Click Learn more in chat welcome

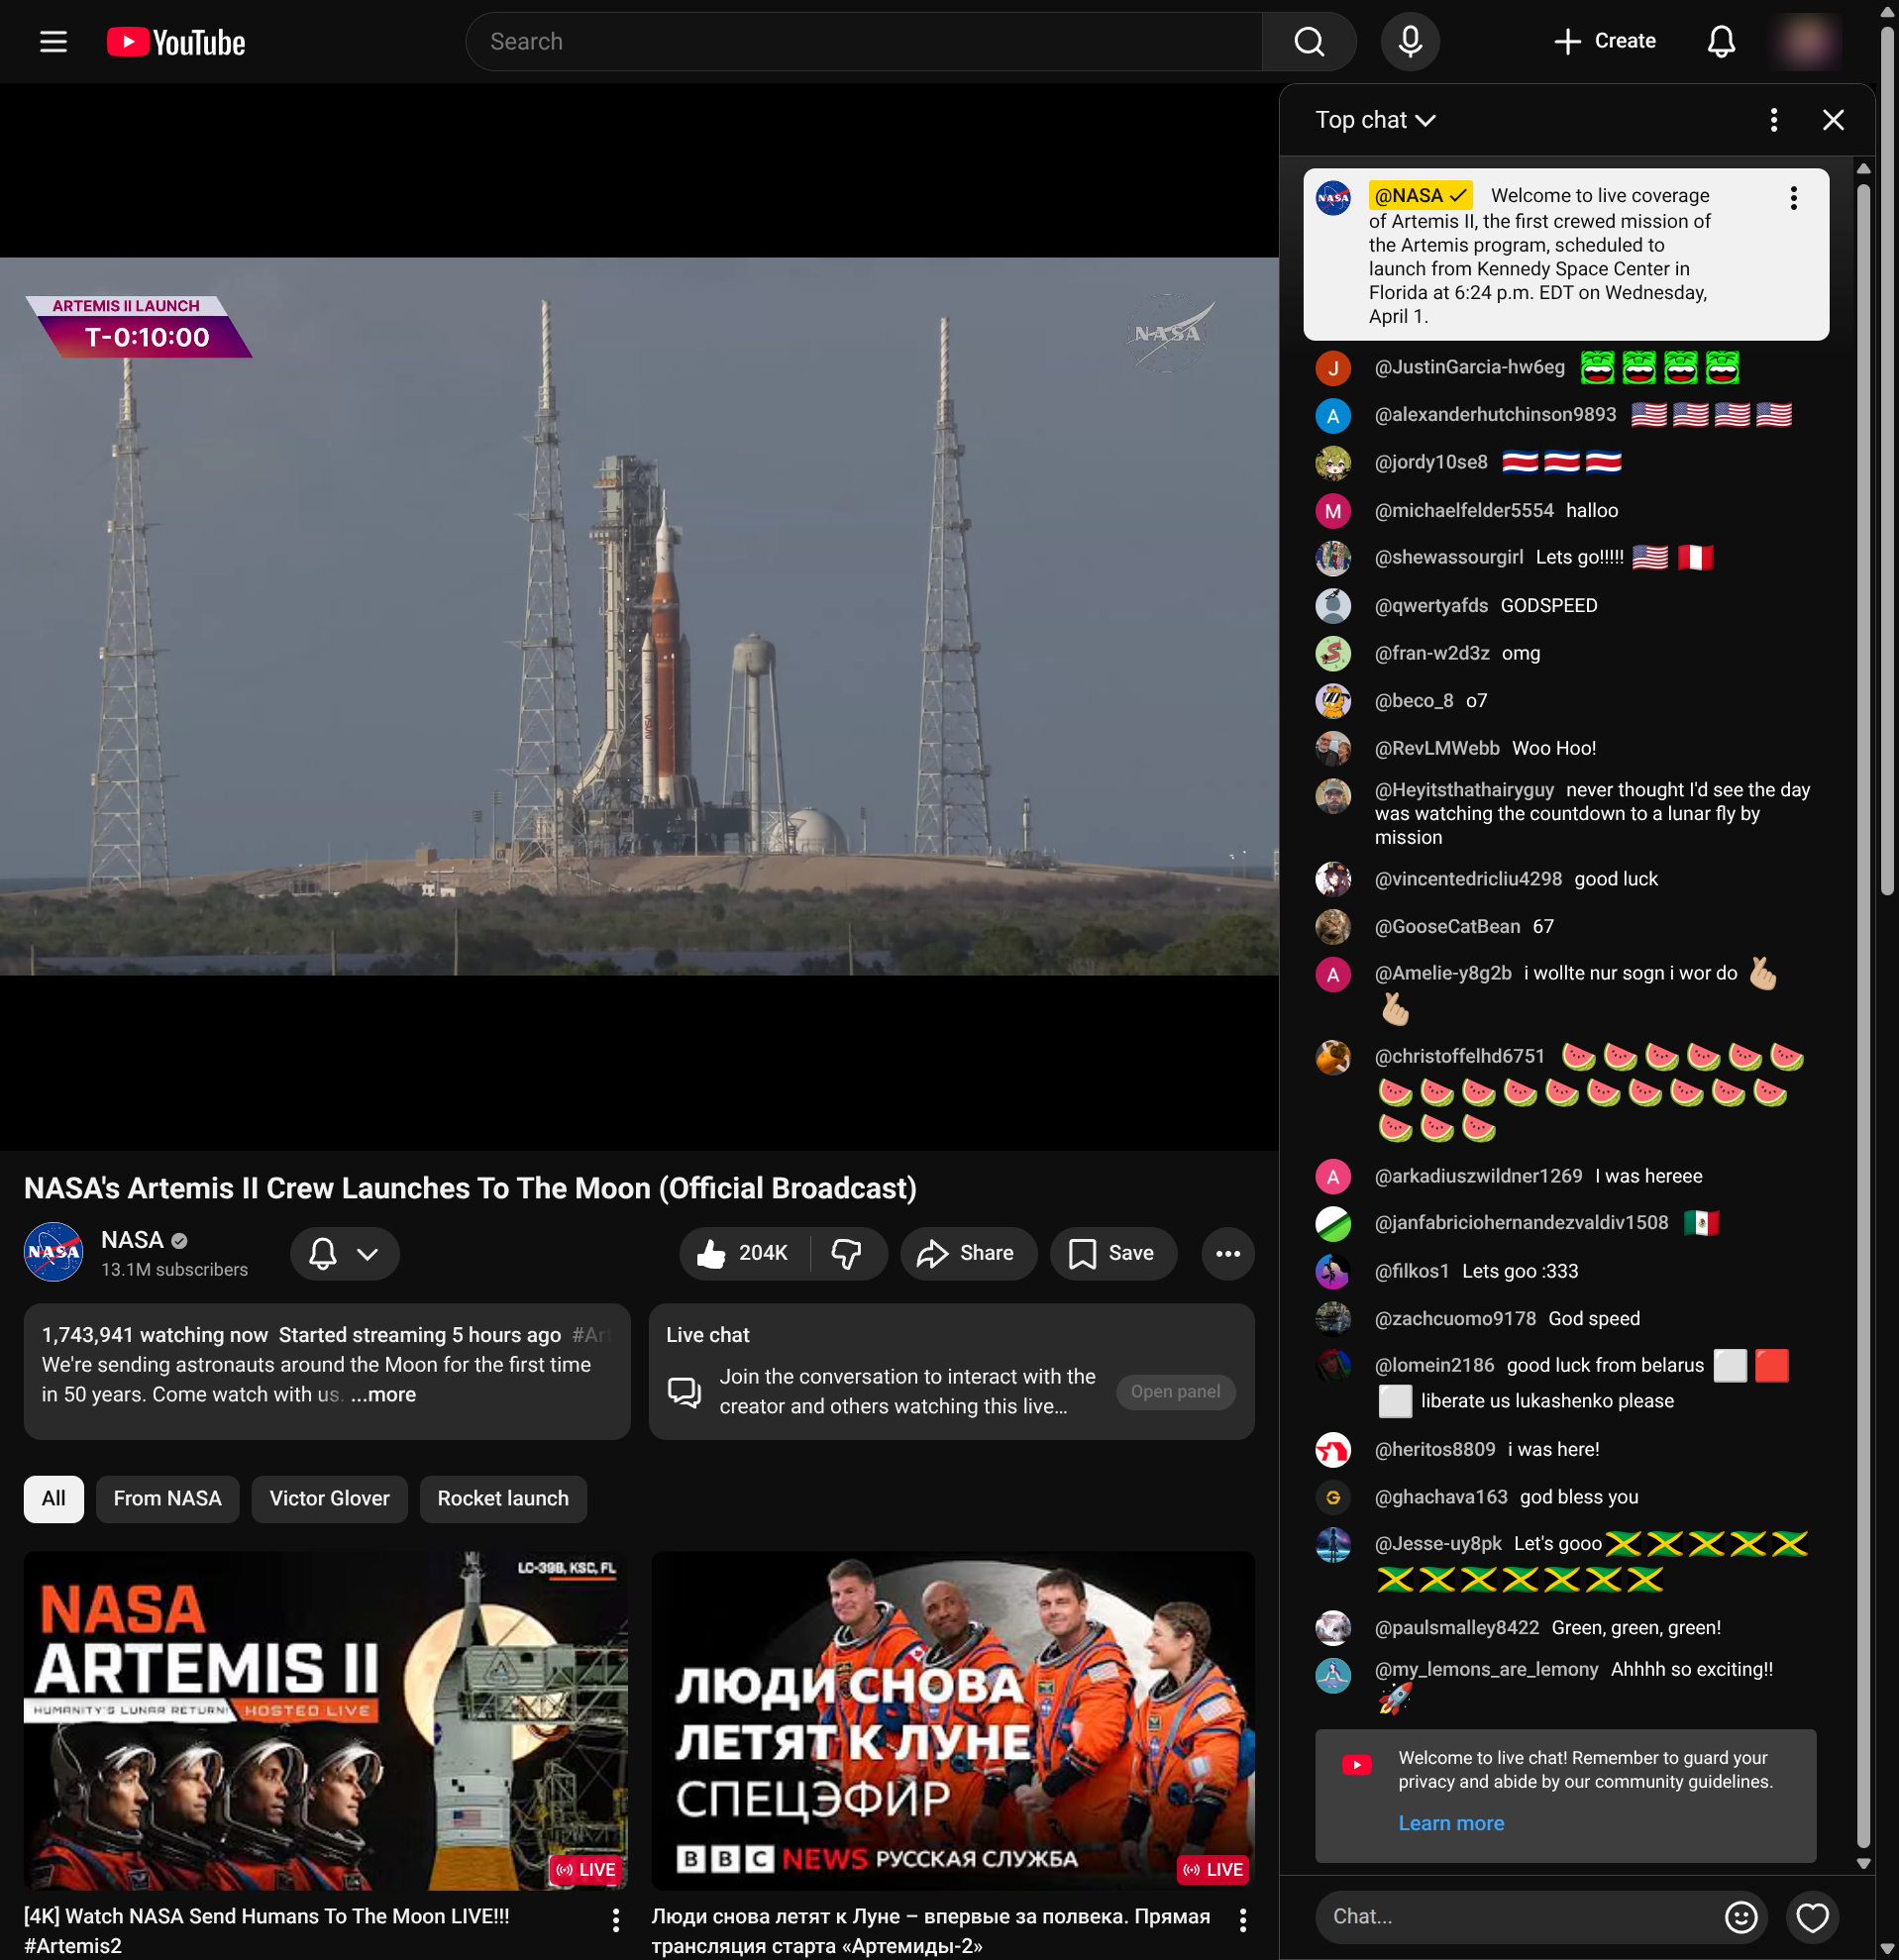point(1451,1824)
